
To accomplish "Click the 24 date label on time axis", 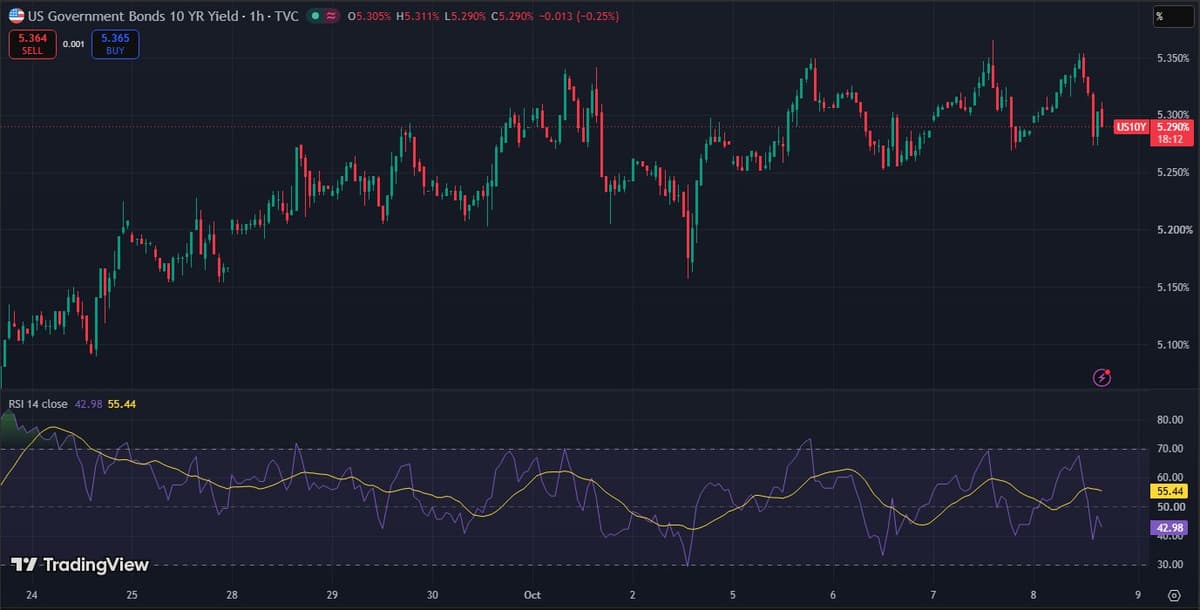I will [32, 594].
